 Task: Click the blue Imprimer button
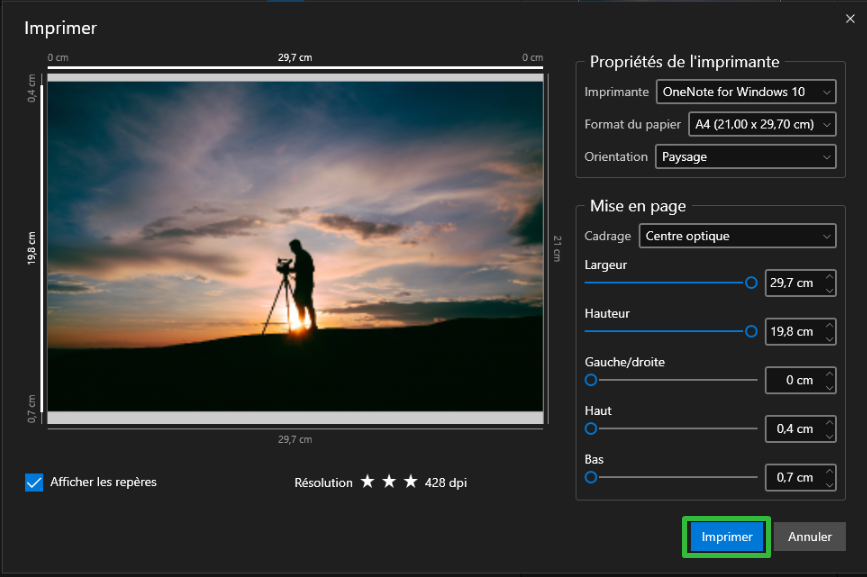(727, 537)
